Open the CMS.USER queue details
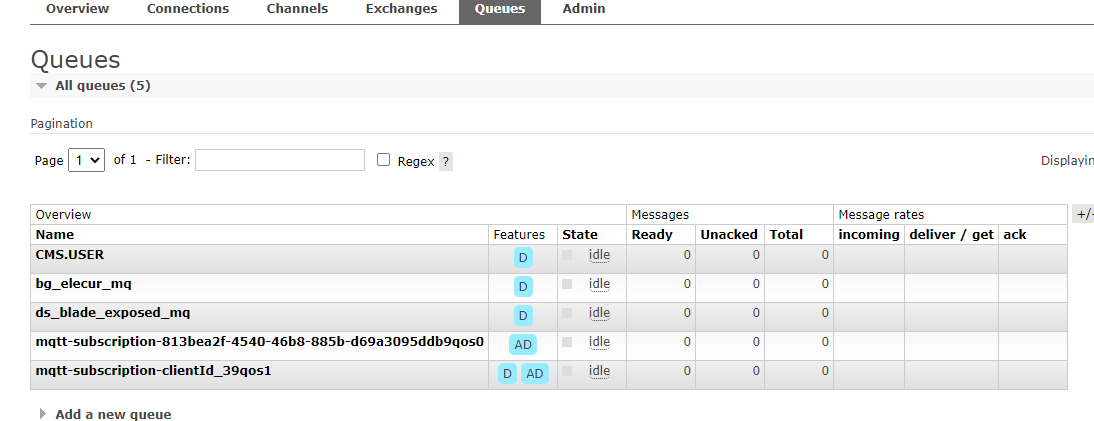Screen dimensions: 1094x421 70,255
